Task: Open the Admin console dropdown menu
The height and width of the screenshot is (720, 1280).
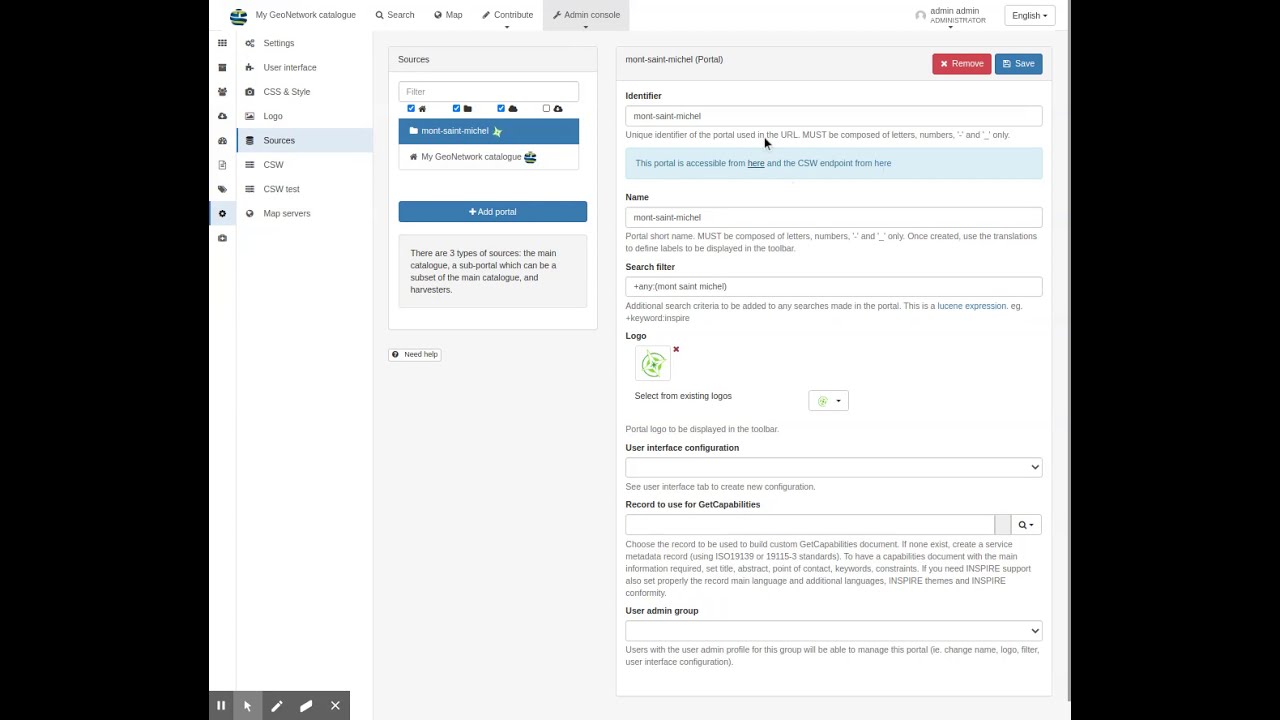Action: coord(586,15)
